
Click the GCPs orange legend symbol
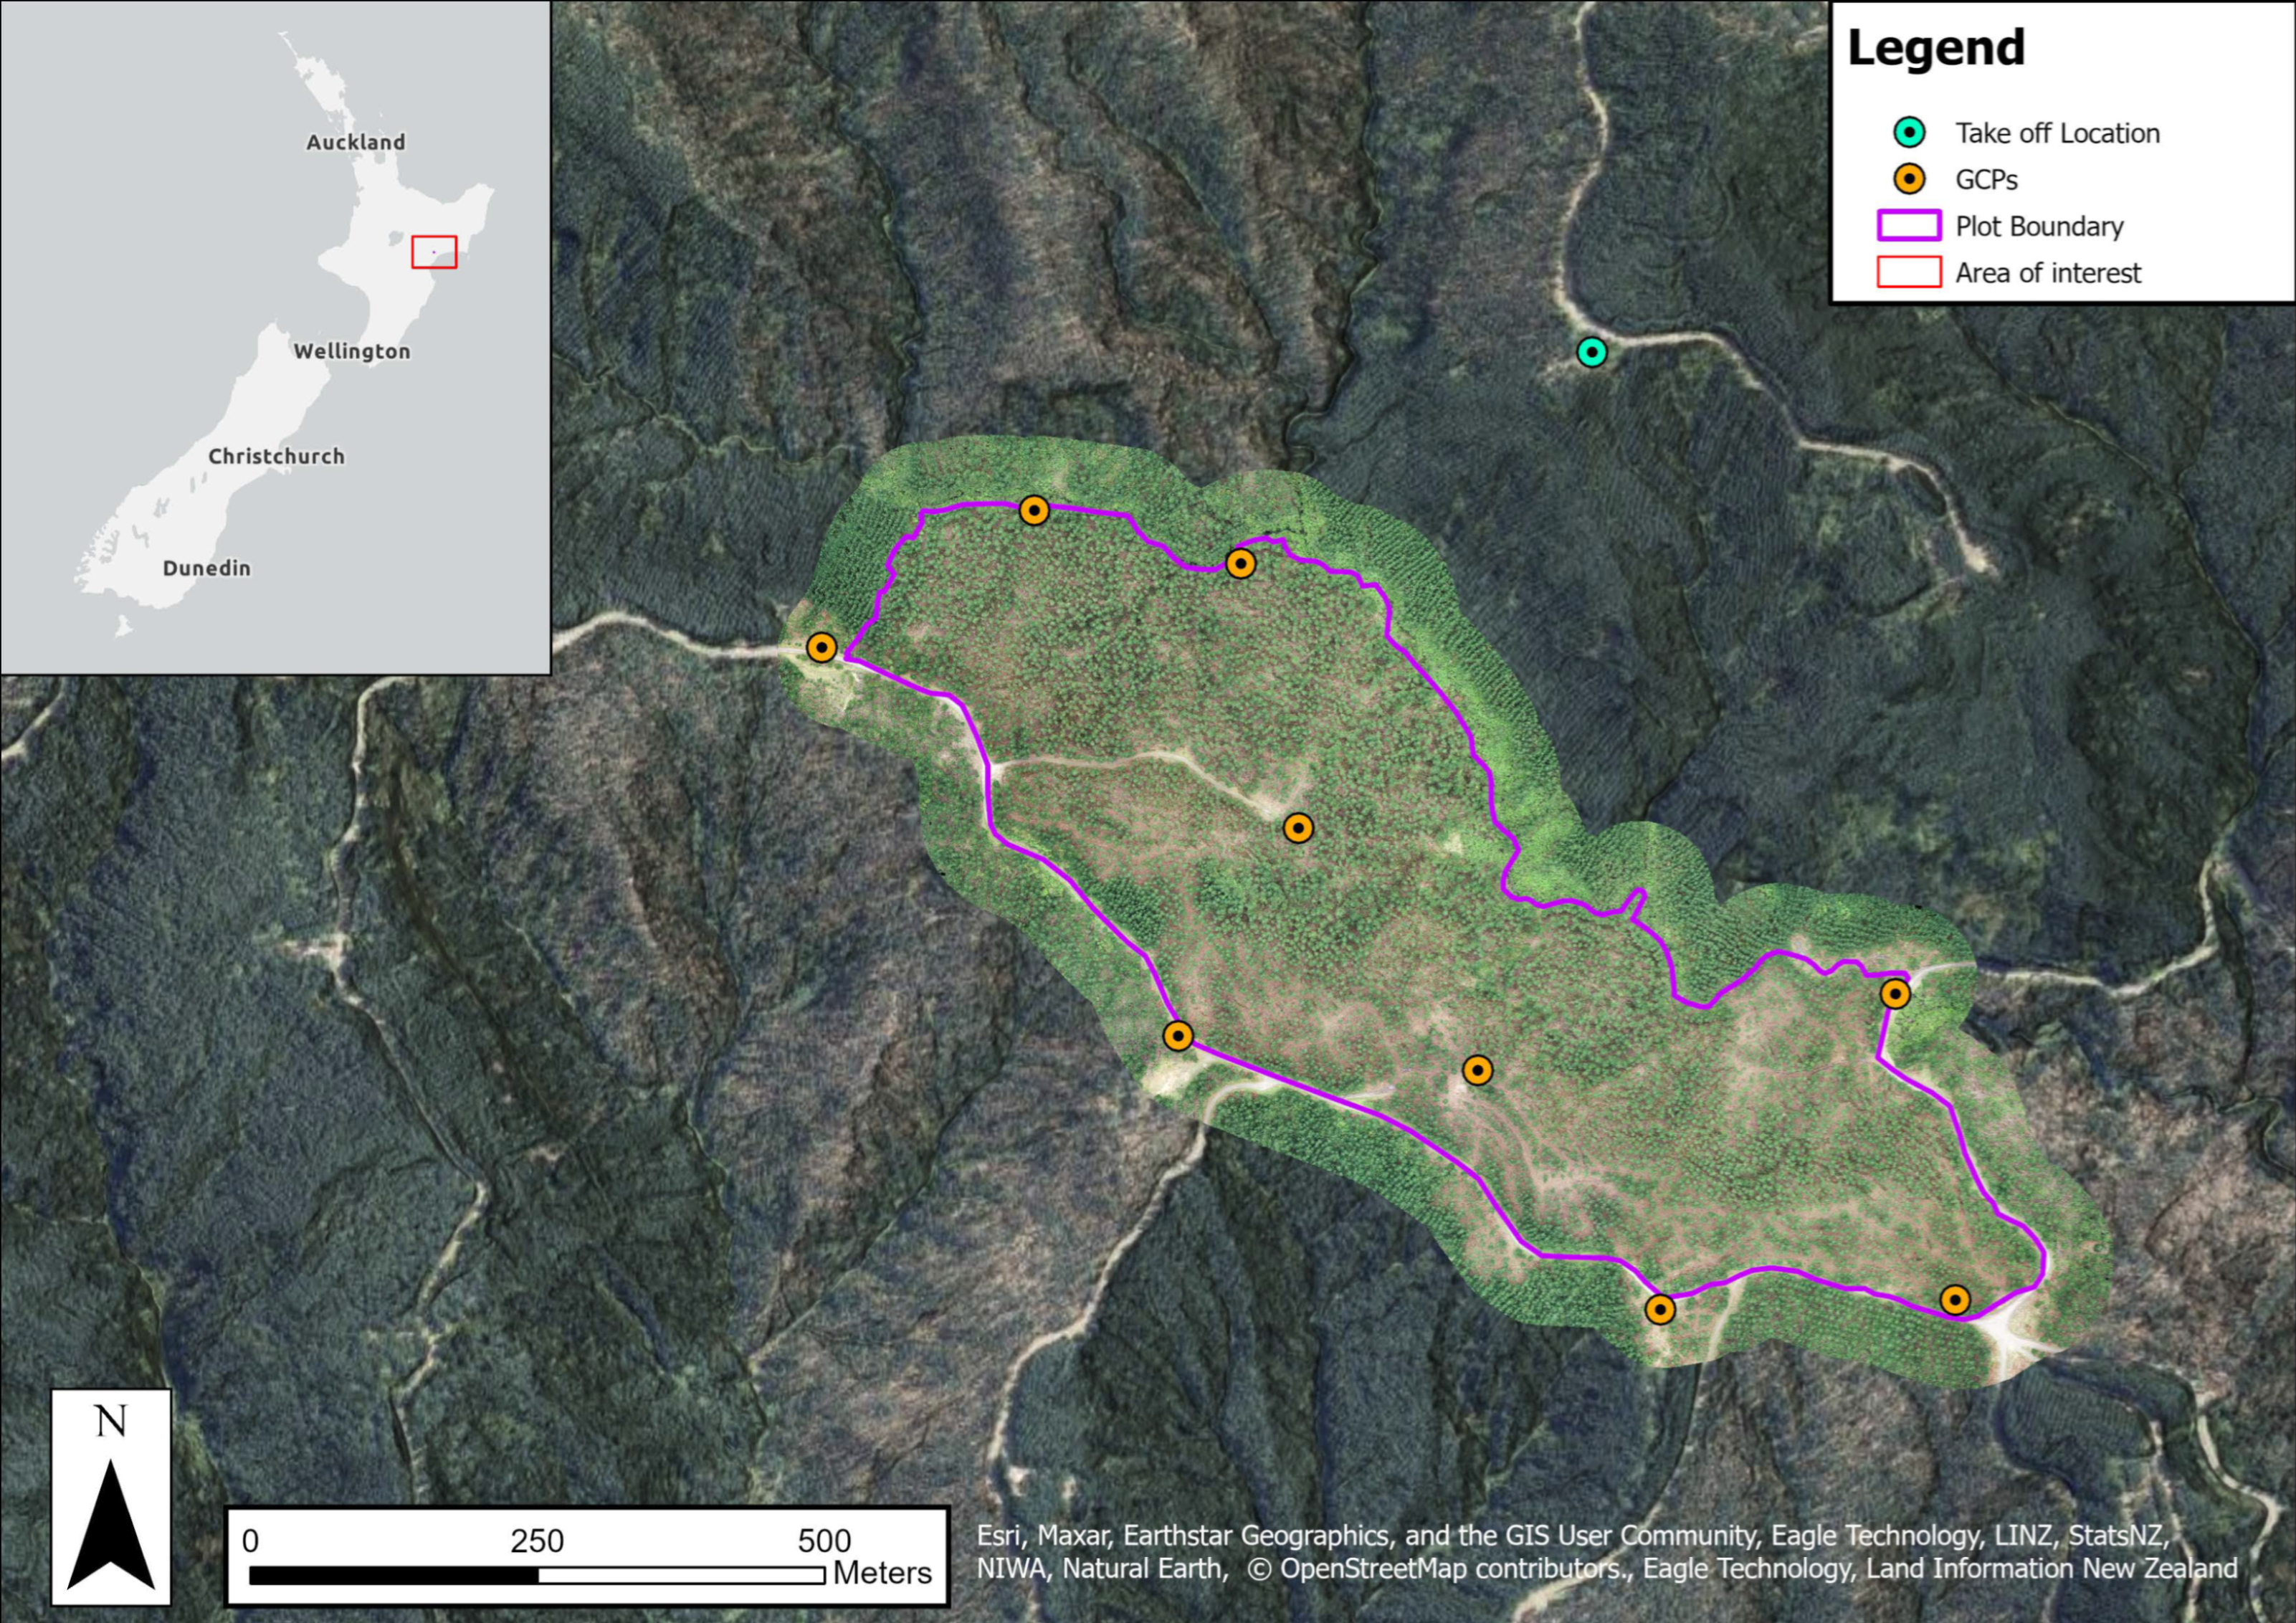tap(1909, 180)
